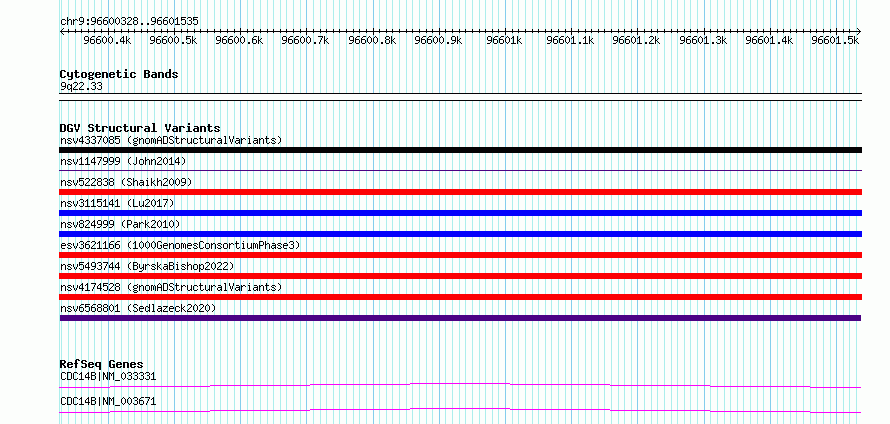Click ruler tick label 96600.5k
Viewport: 890px width, 424px height.
click(x=173, y=40)
